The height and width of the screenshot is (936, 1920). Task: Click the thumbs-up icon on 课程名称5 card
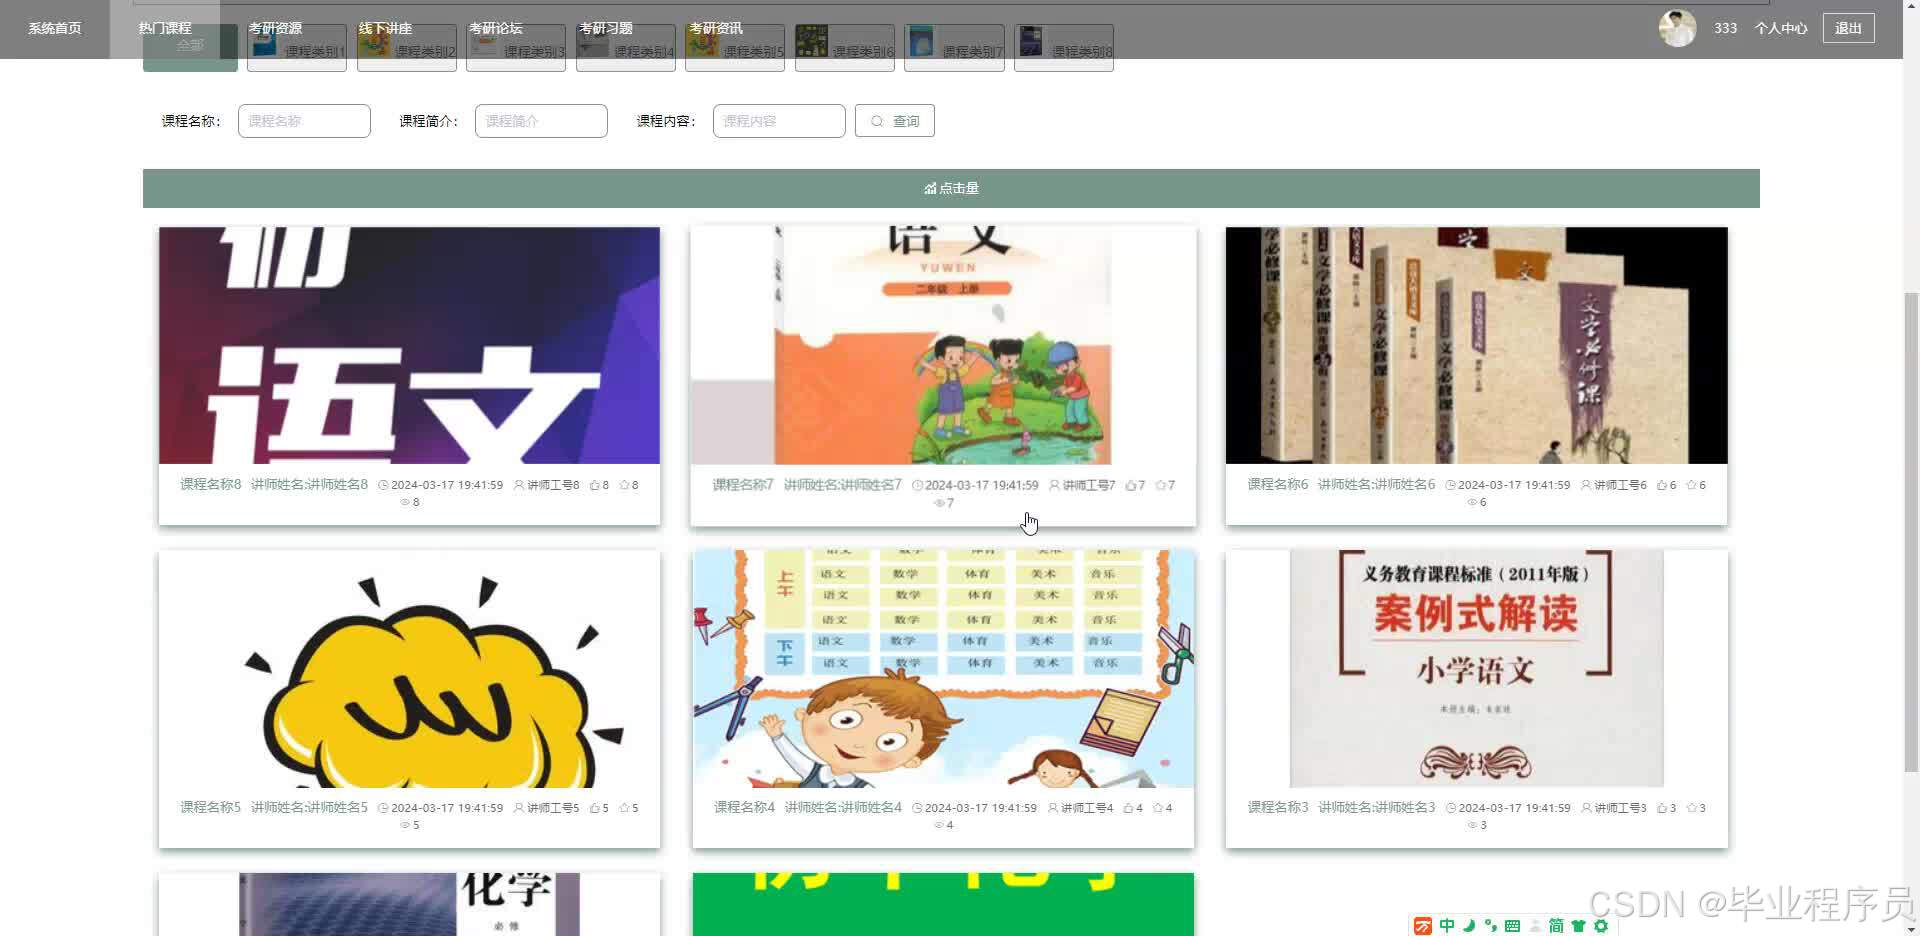click(595, 808)
